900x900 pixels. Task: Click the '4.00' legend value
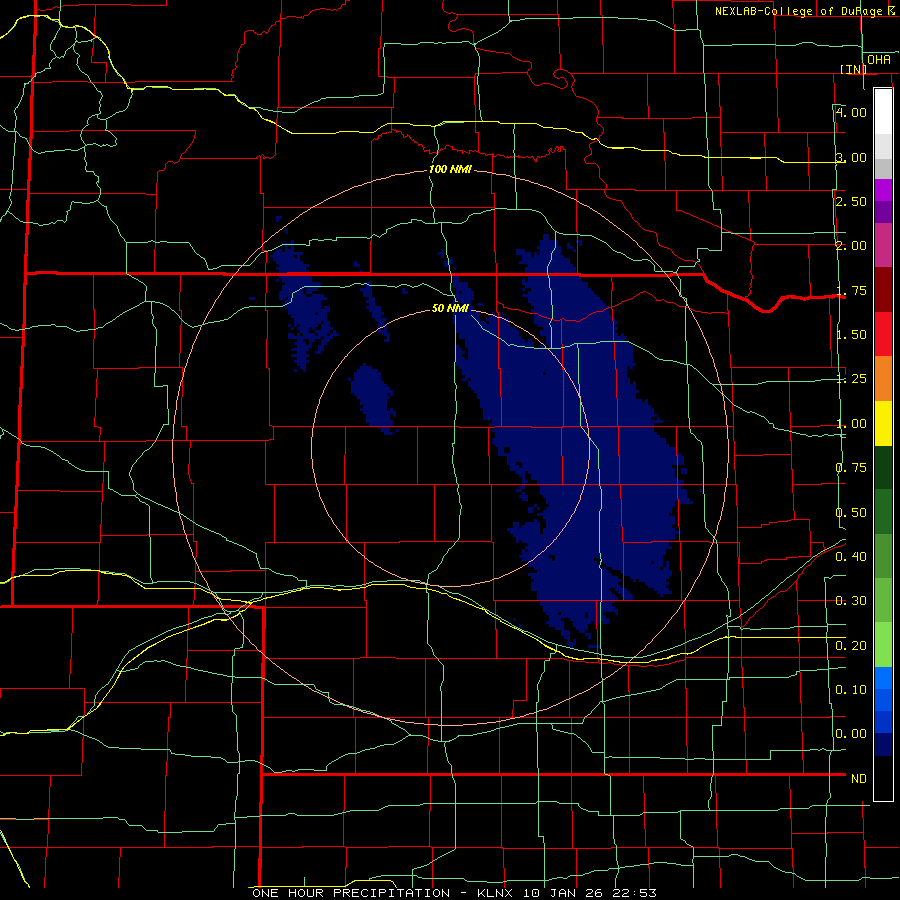point(851,112)
